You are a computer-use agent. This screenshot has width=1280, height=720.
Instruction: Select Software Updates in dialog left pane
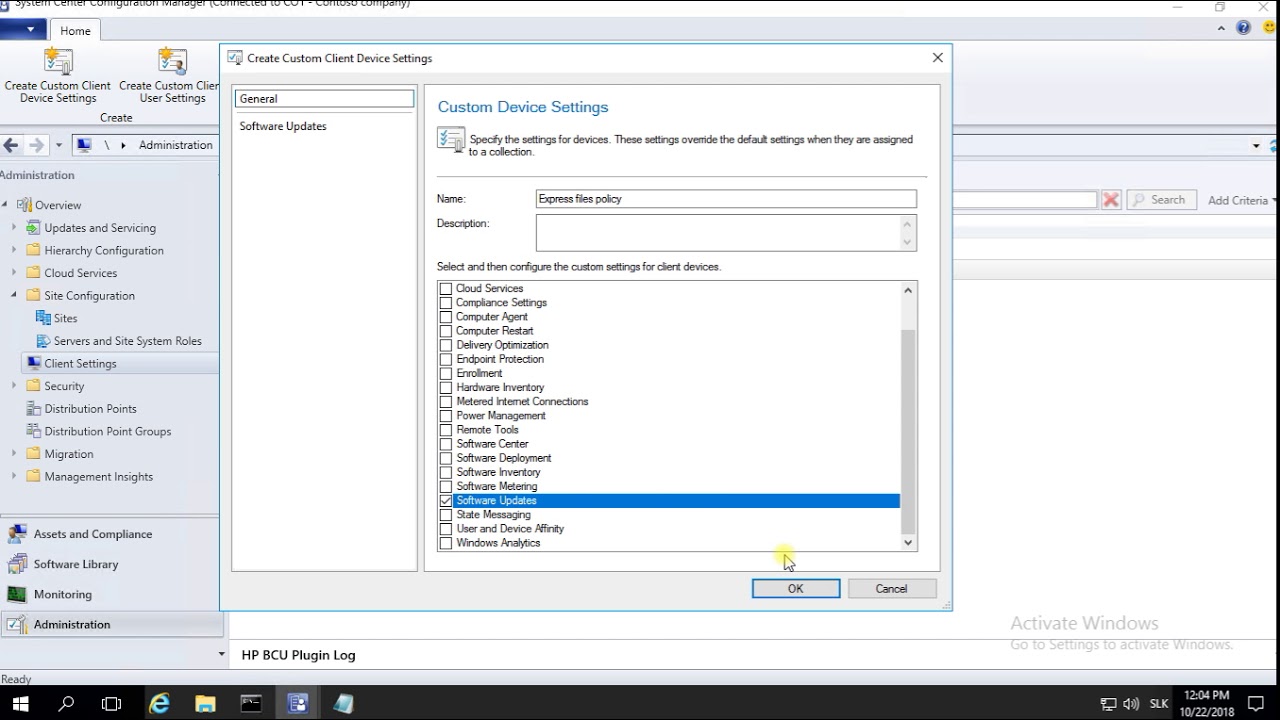coord(283,126)
